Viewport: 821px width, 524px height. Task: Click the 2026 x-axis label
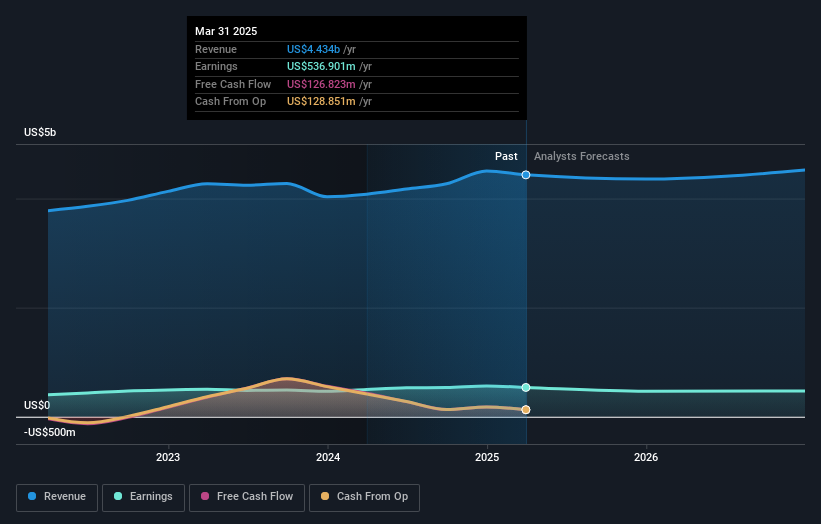pyautogui.click(x=646, y=457)
